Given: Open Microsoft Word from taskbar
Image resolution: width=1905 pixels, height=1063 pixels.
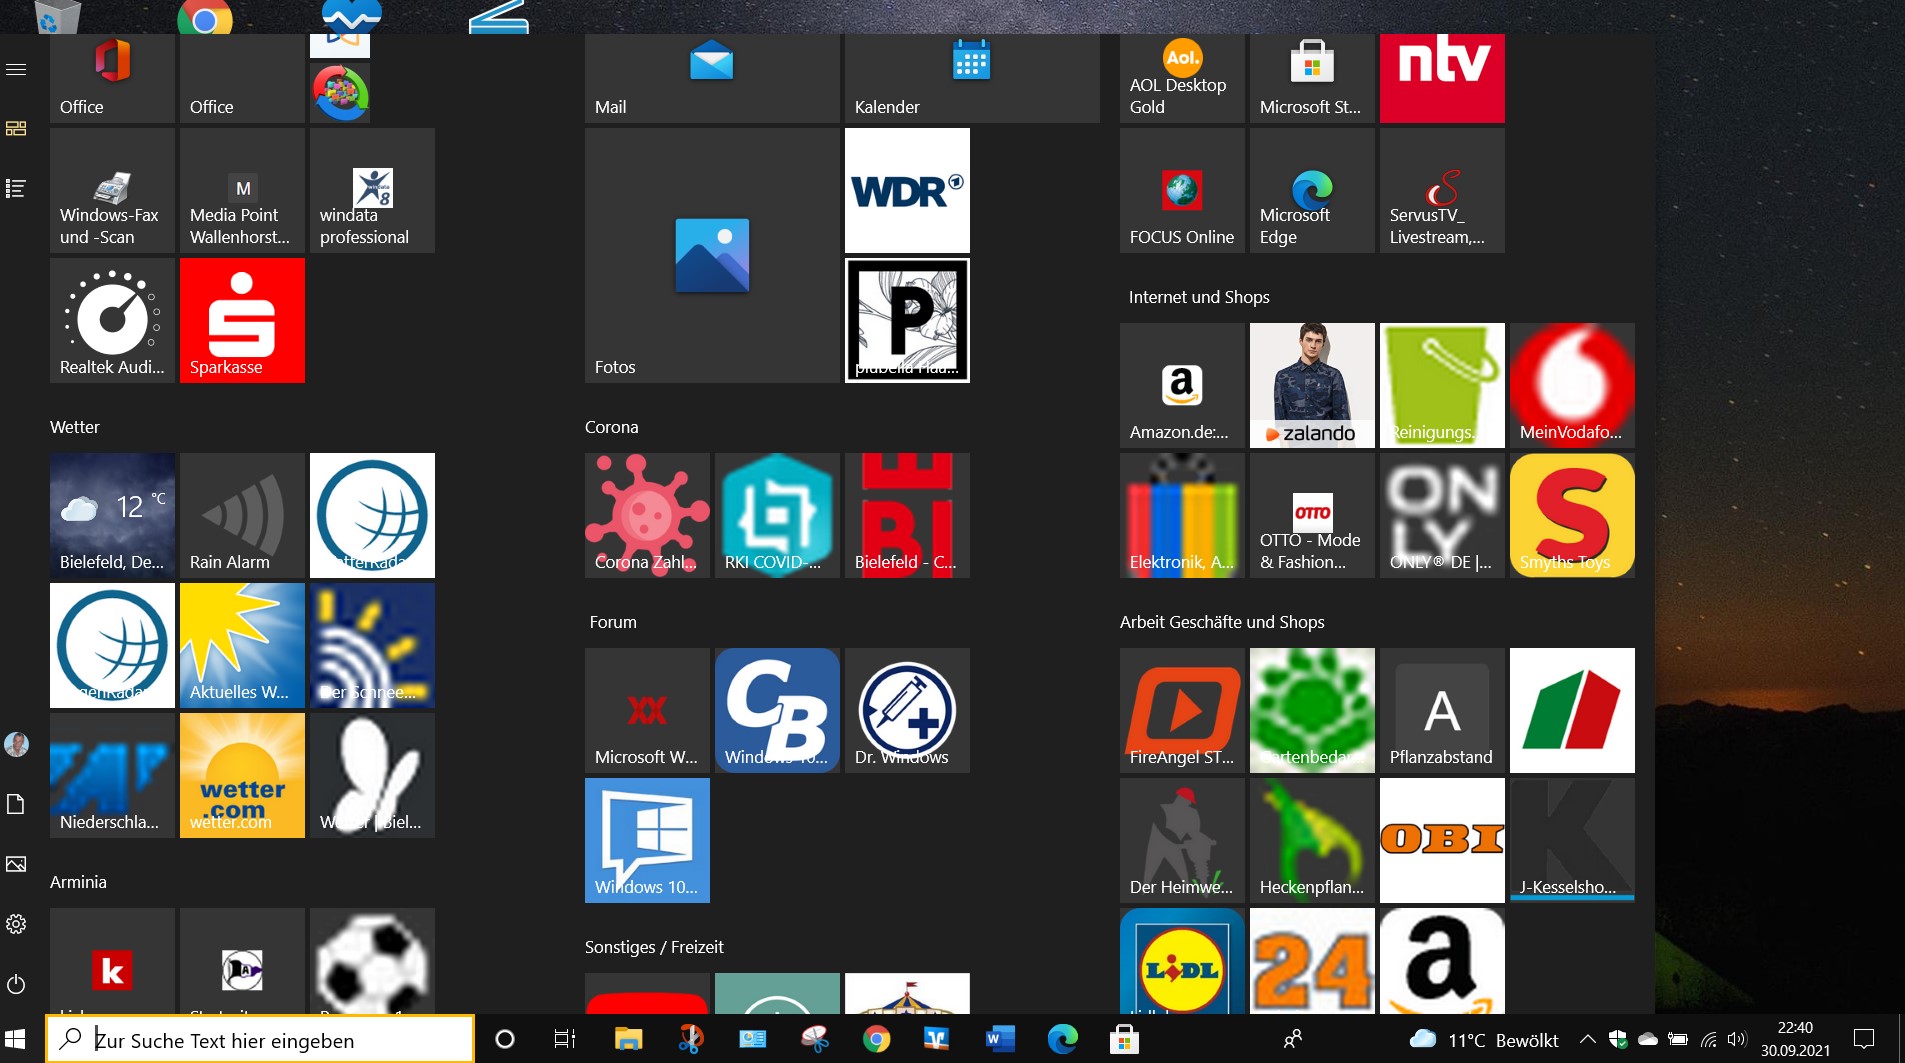Looking at the screenshot, I should pyautogui.click(x=1000, y=1040).
